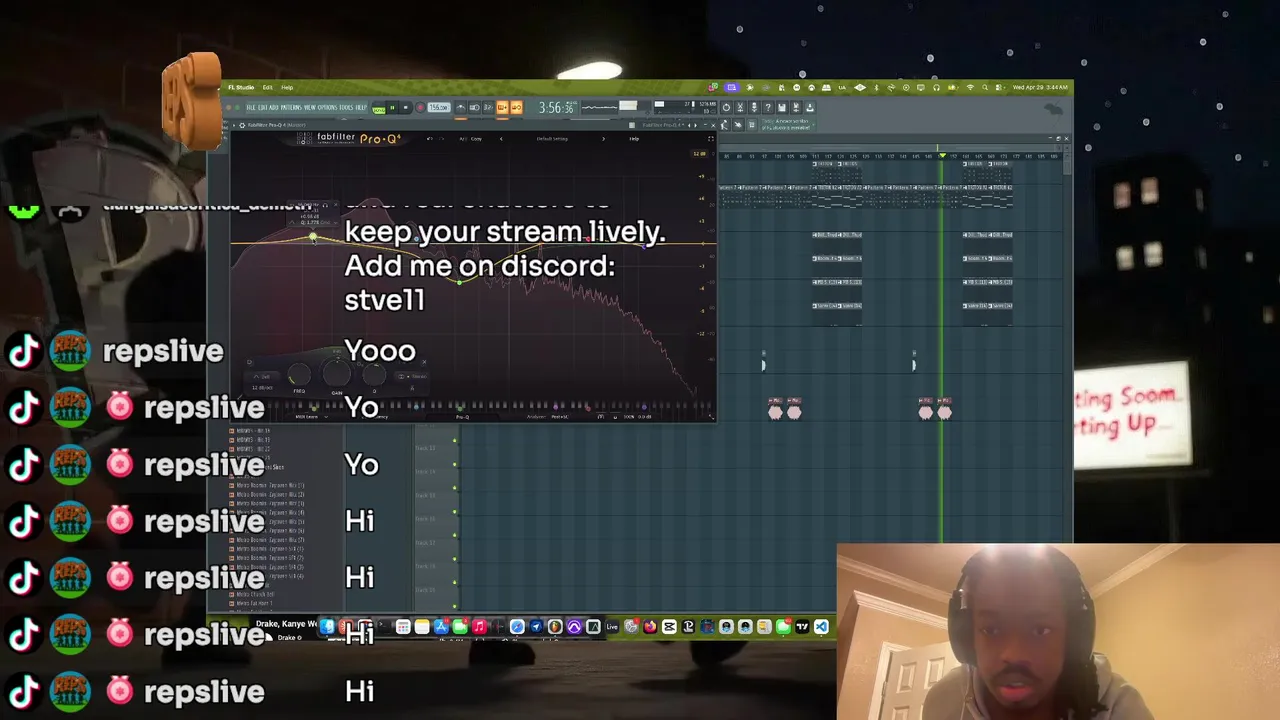Click Pro-Q undo arrow

tap(430, 139)
